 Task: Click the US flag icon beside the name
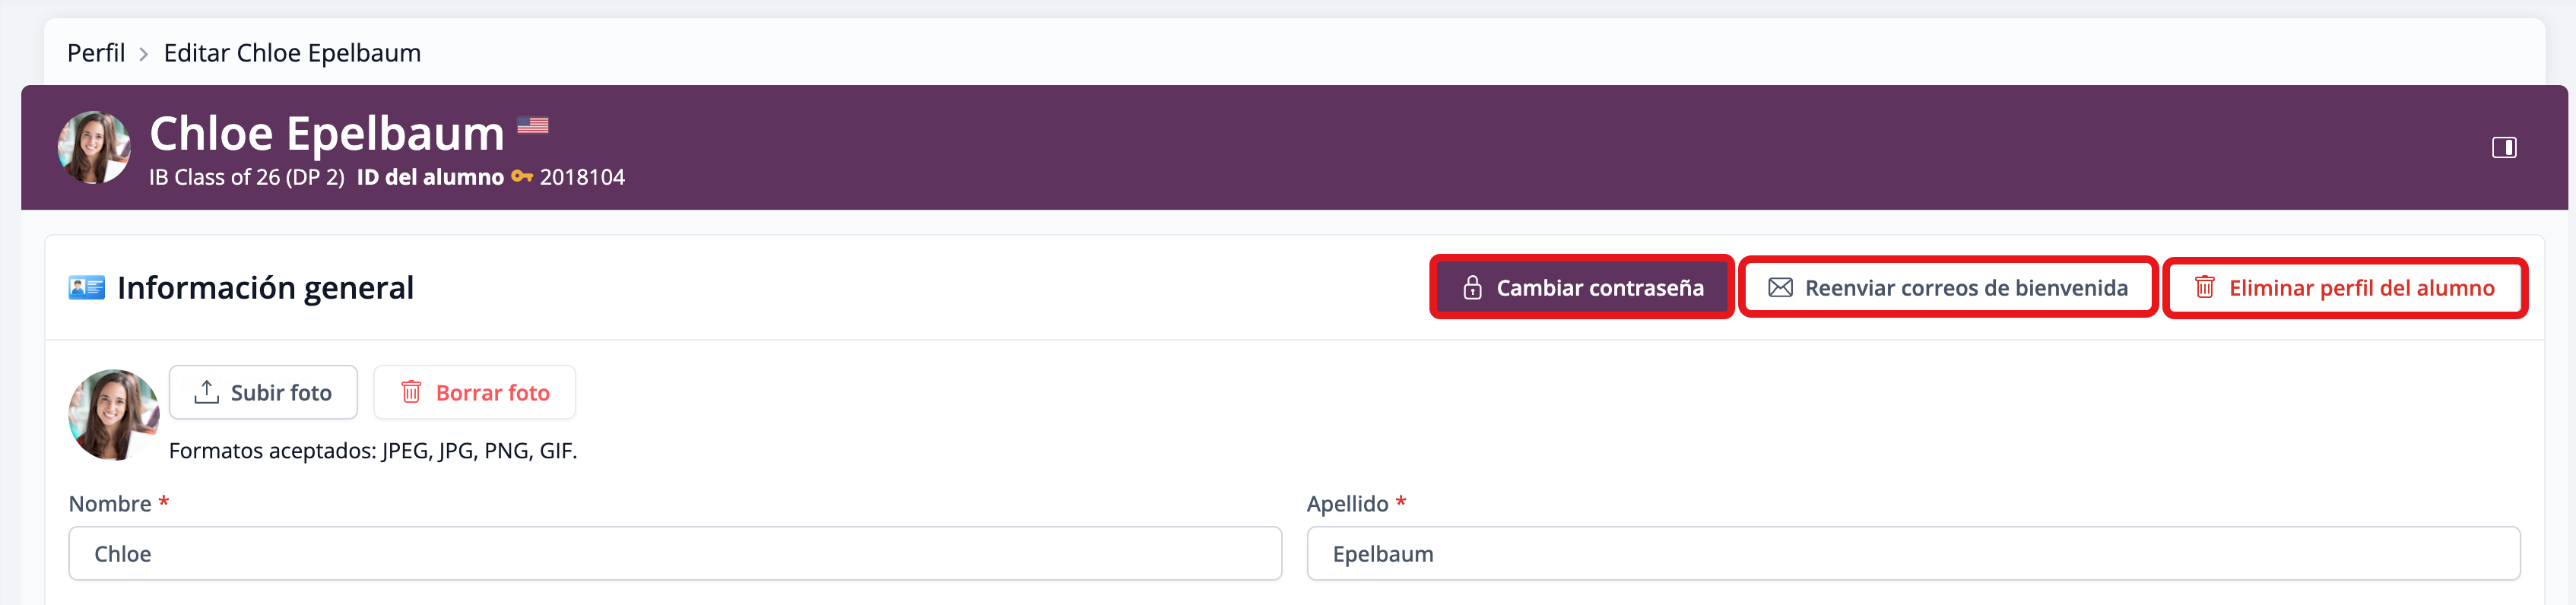(533, 125)
